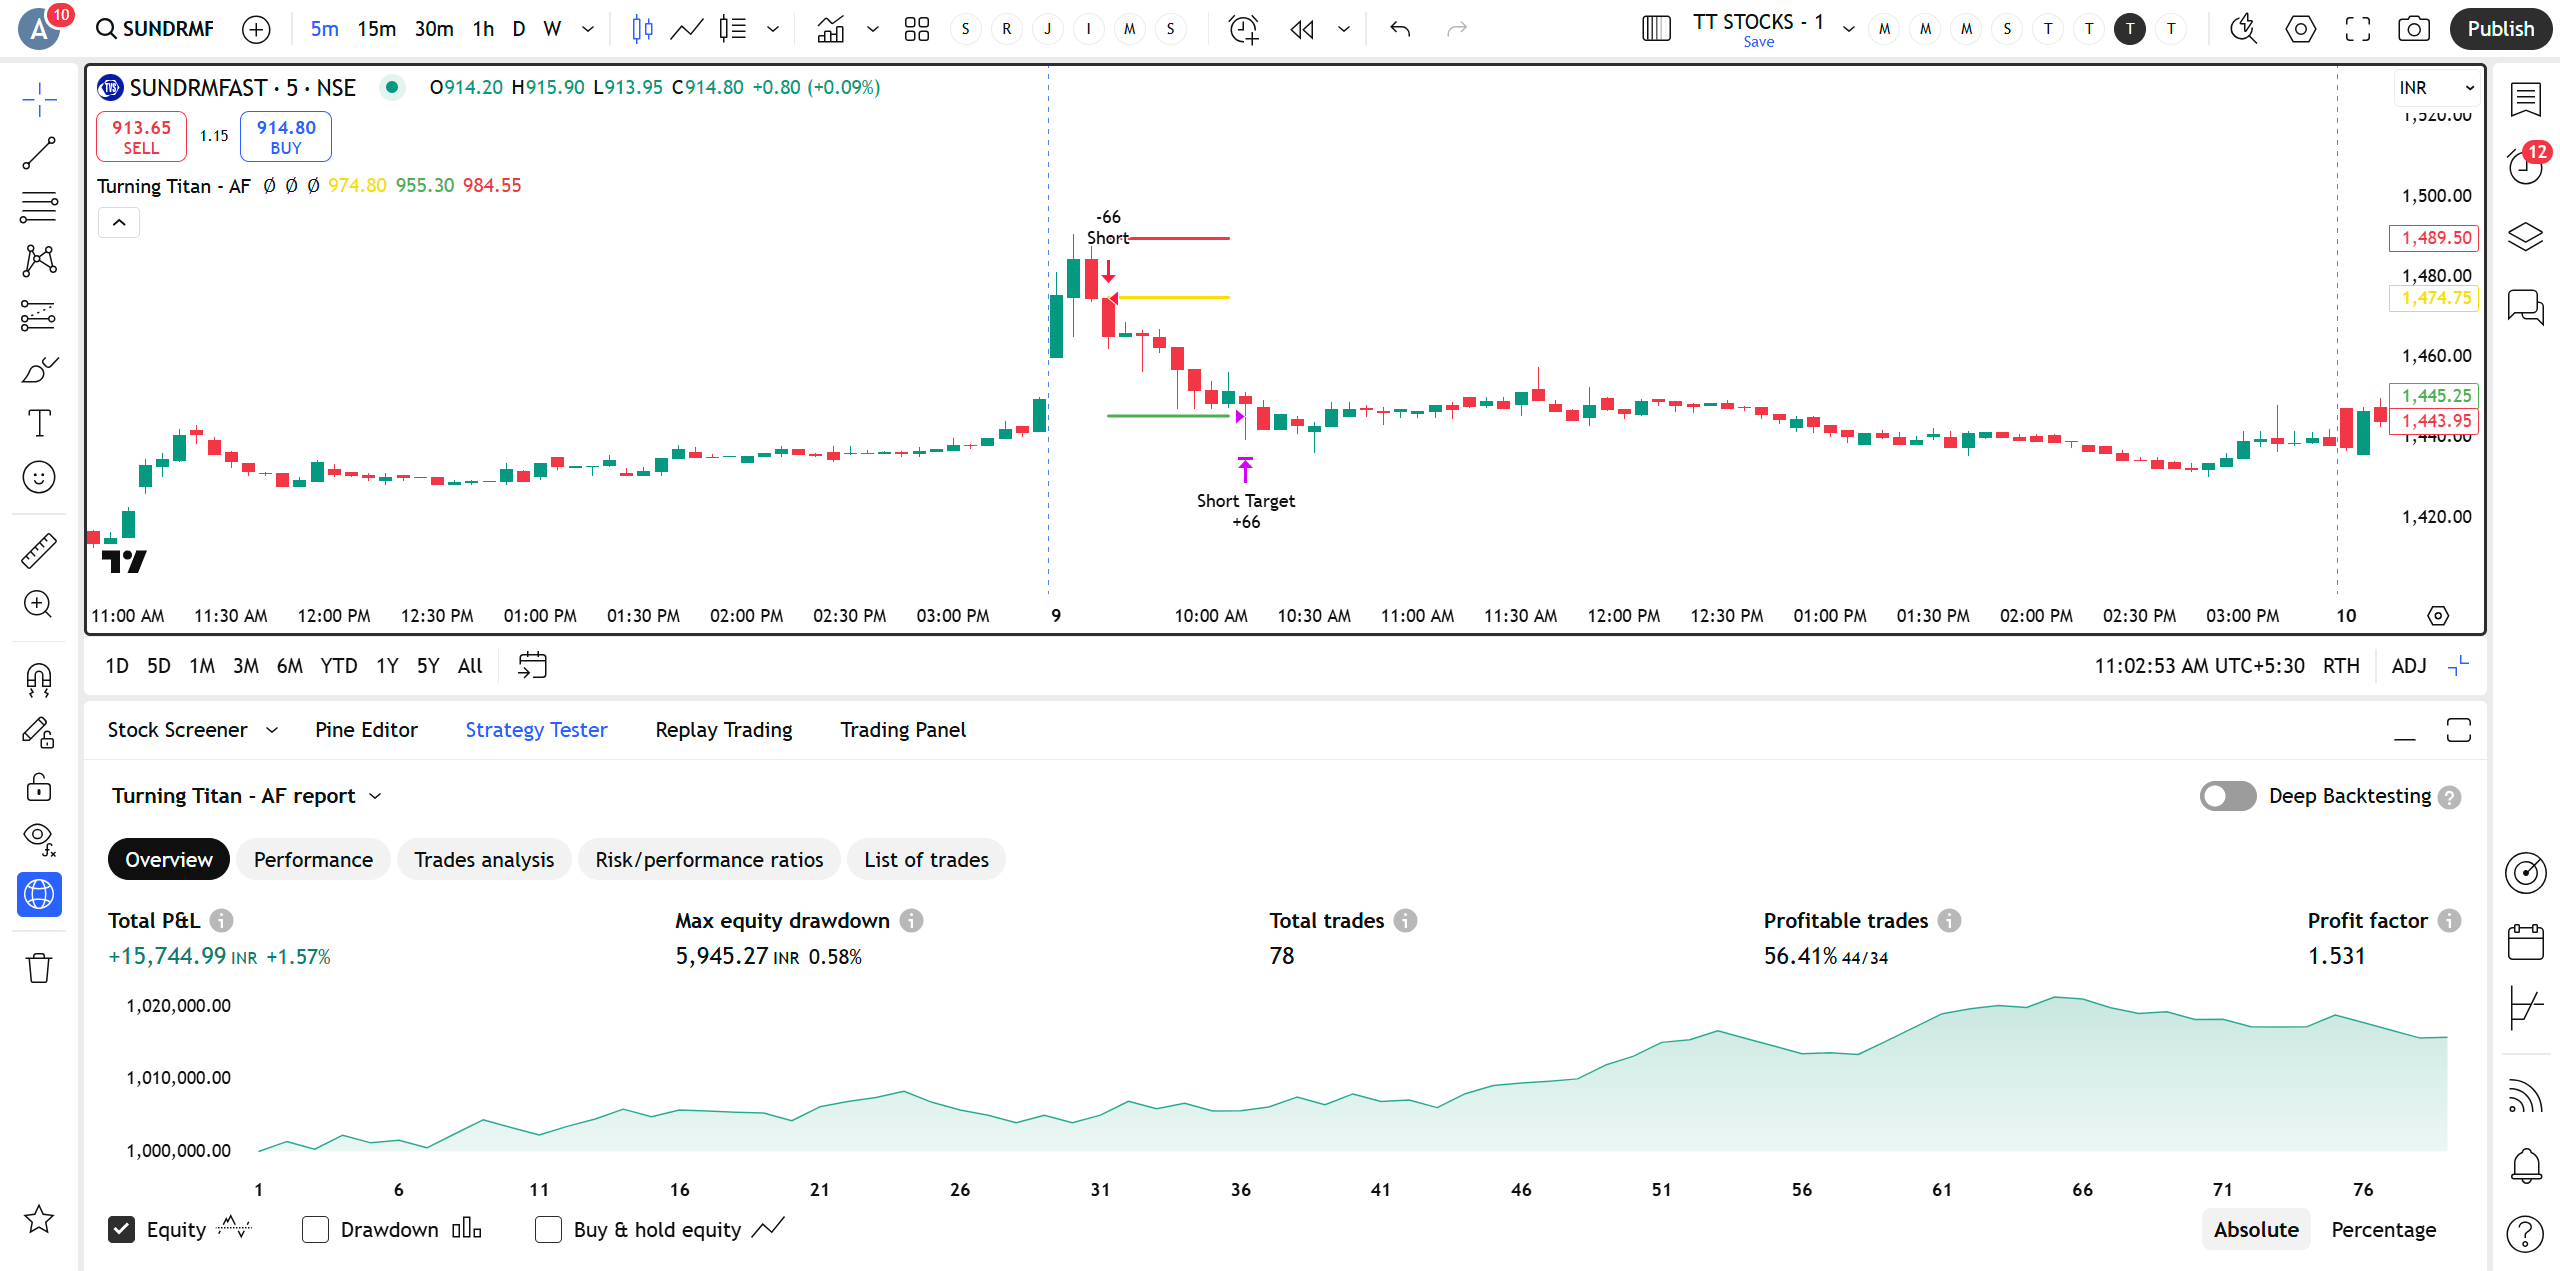Remove drawings with trash icon

click(39, 968)
